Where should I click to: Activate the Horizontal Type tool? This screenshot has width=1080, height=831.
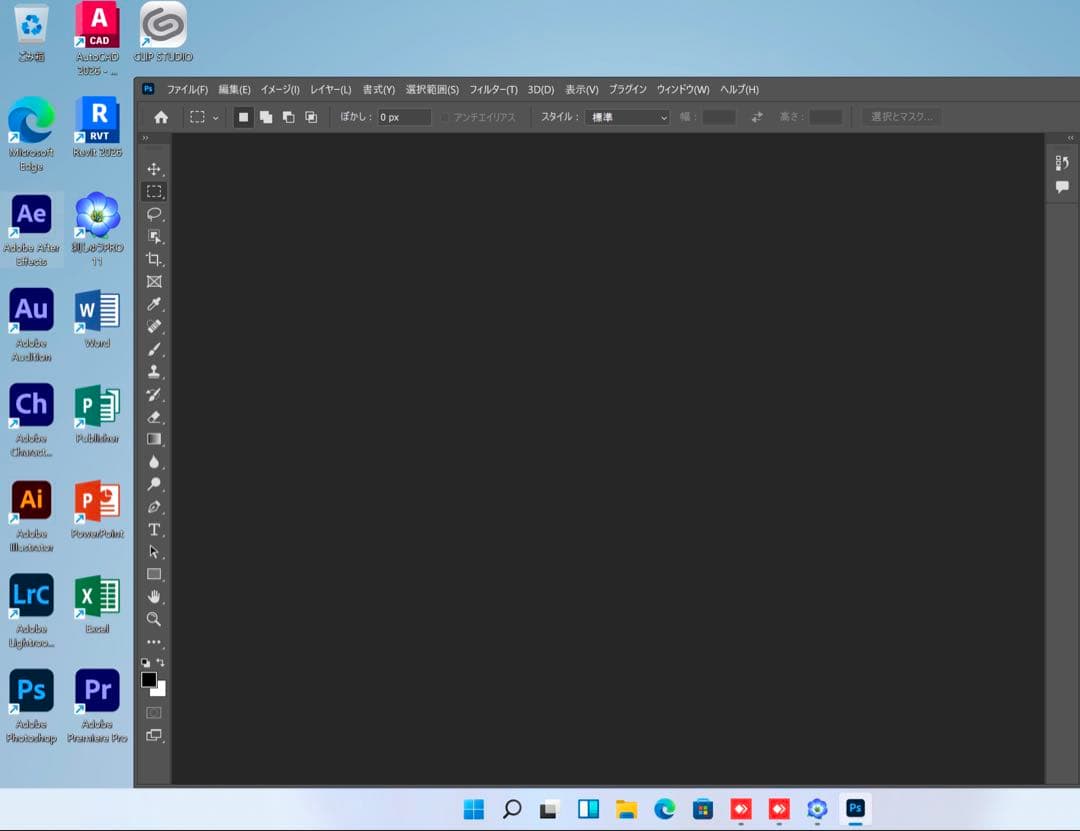click(154, 529)
